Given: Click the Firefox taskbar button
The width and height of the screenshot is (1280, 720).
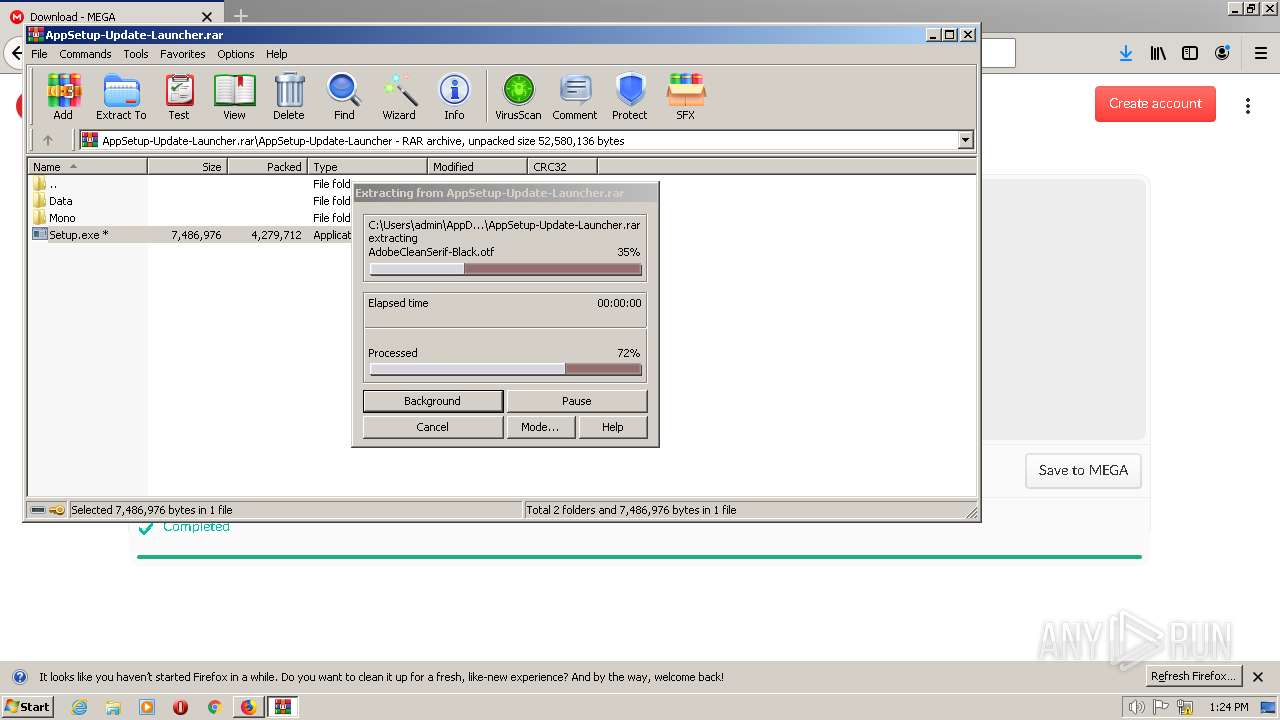Looking at the screenshot, I should [x=248, y=707].
